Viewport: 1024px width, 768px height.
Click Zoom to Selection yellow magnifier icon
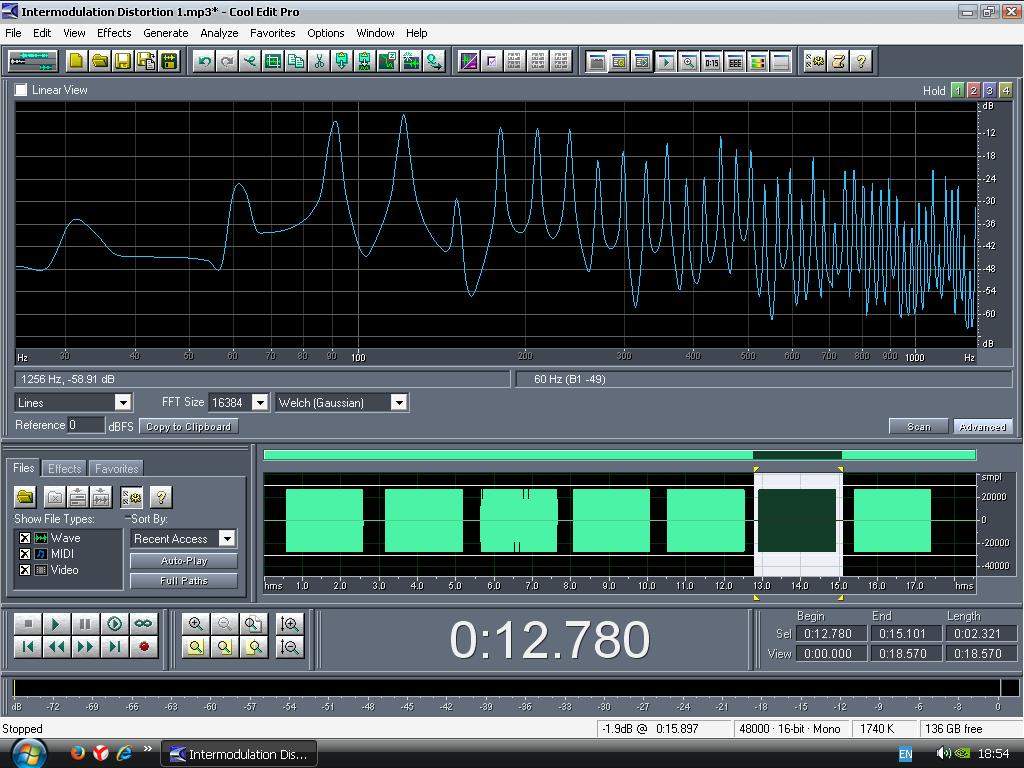pyautogui.click(x=195, y=647)
